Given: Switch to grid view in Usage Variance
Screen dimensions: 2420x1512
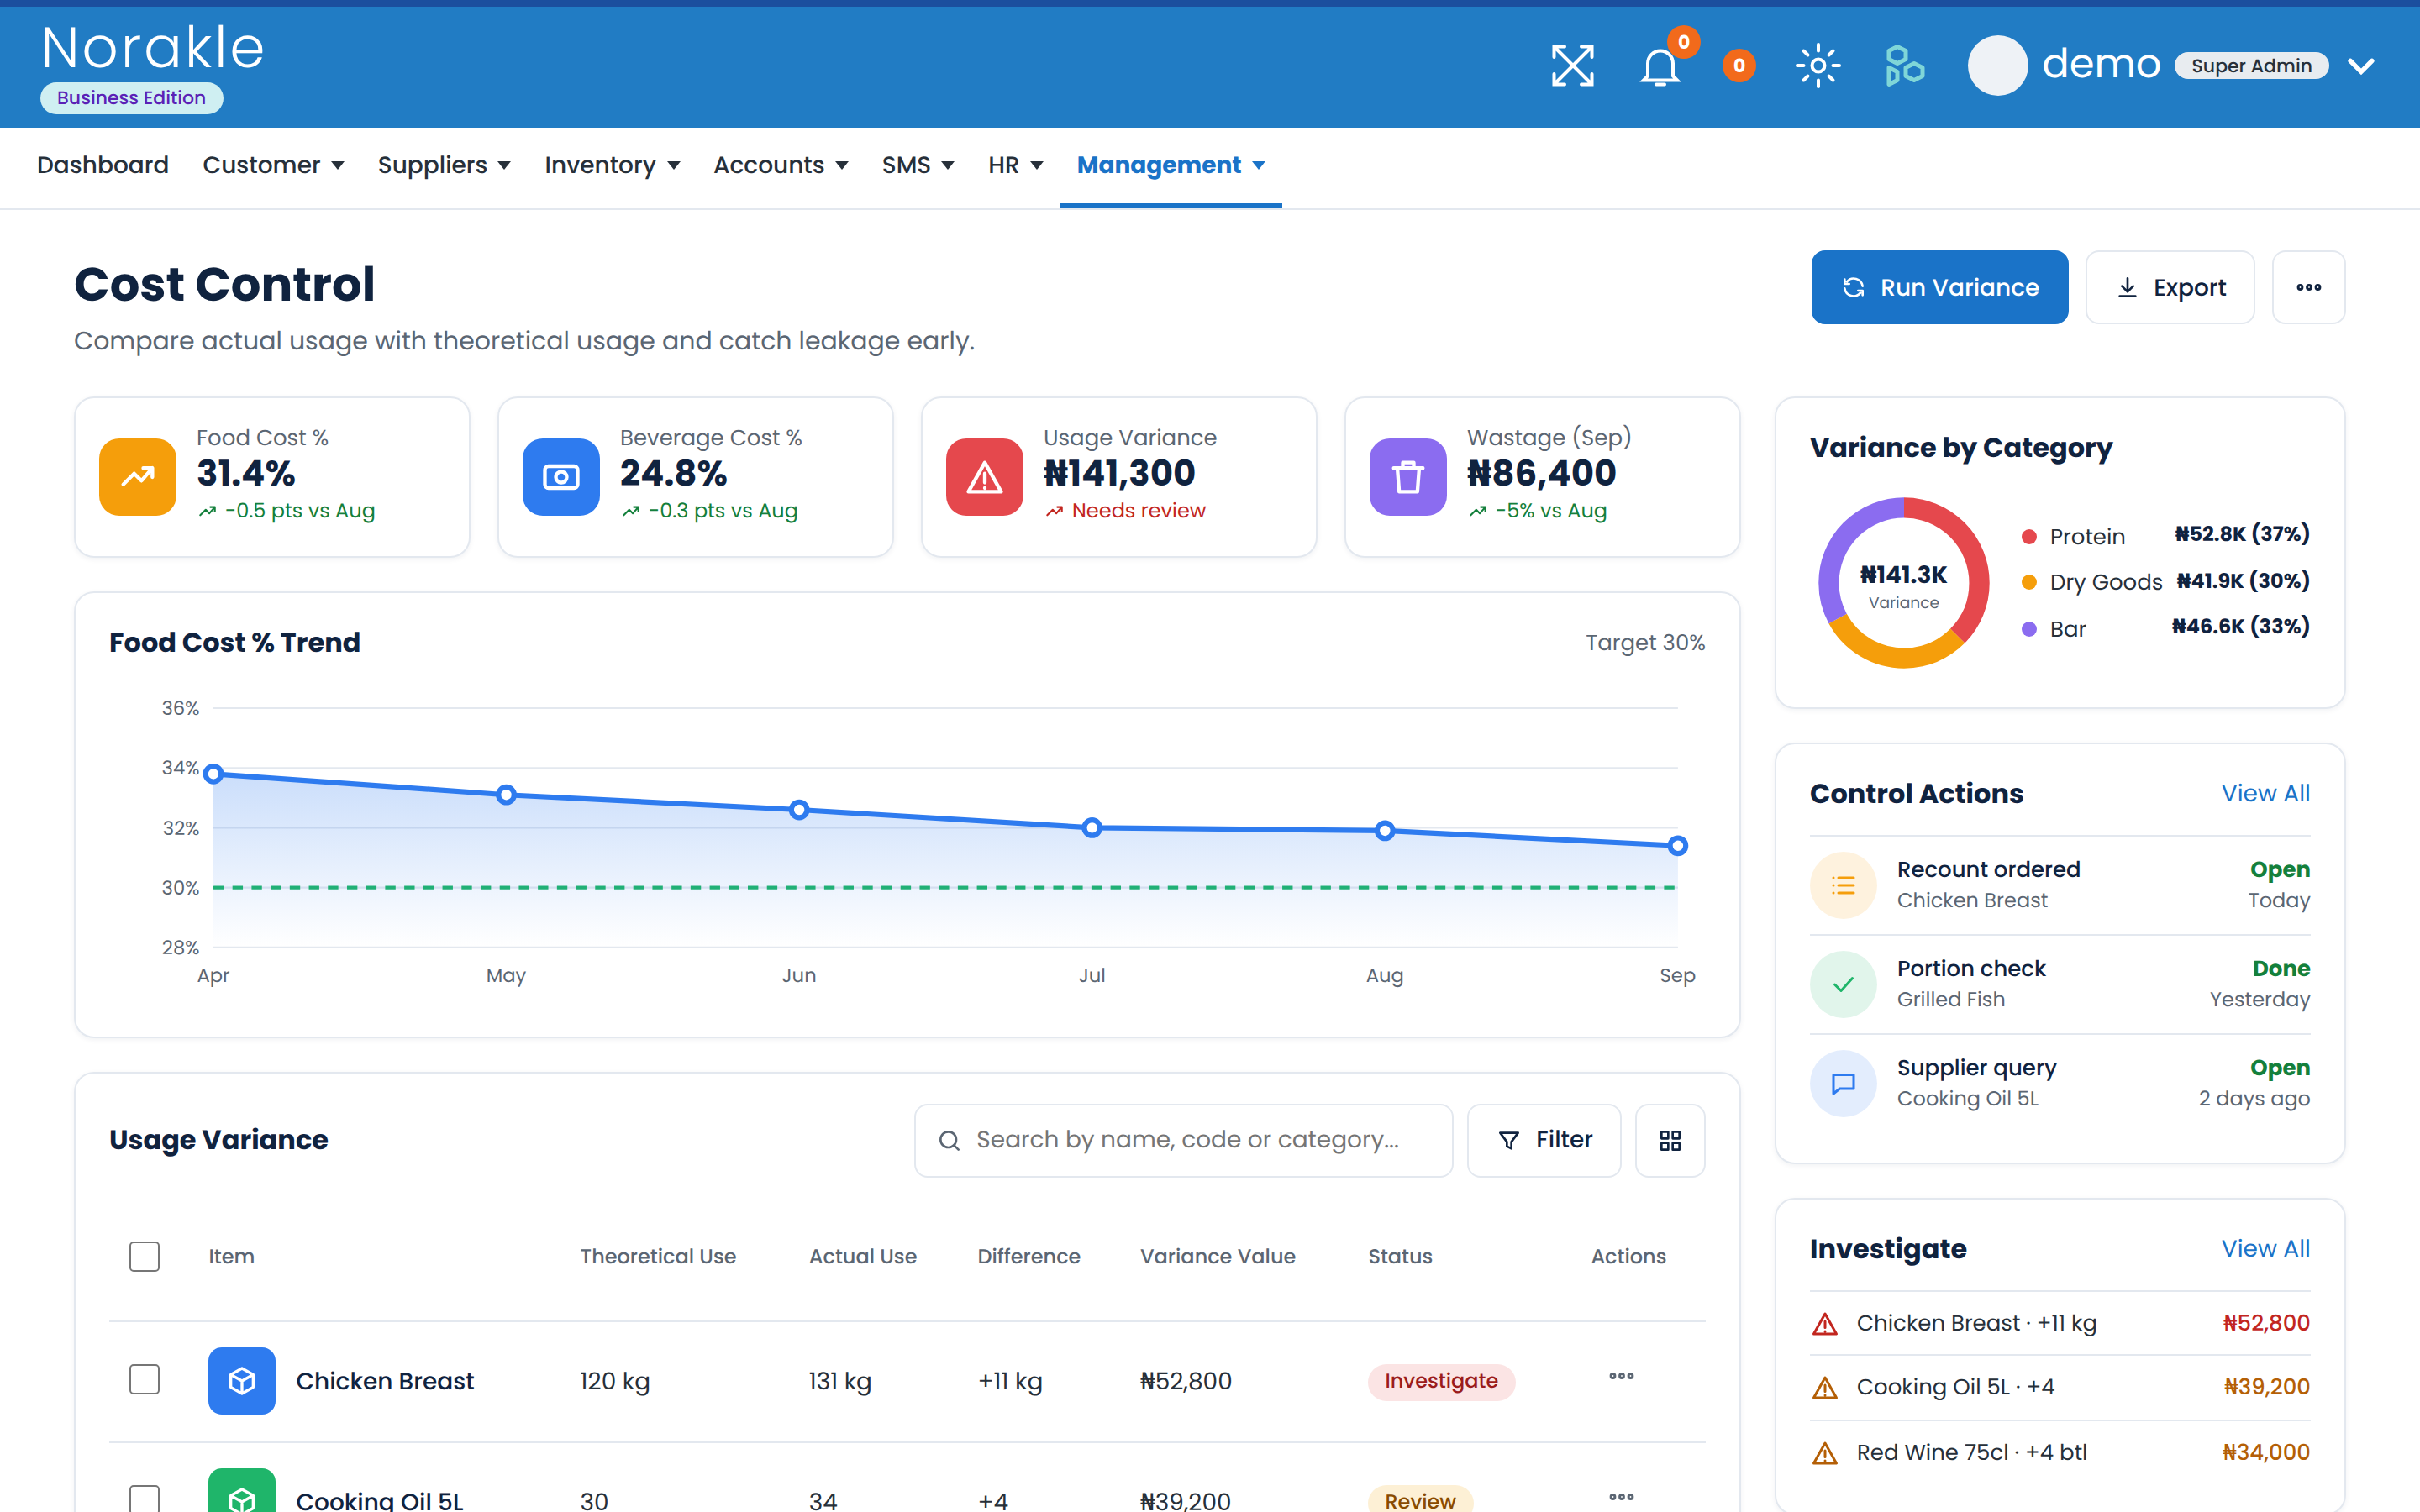Looking at the screenshot, I should coord(1670,1140).
